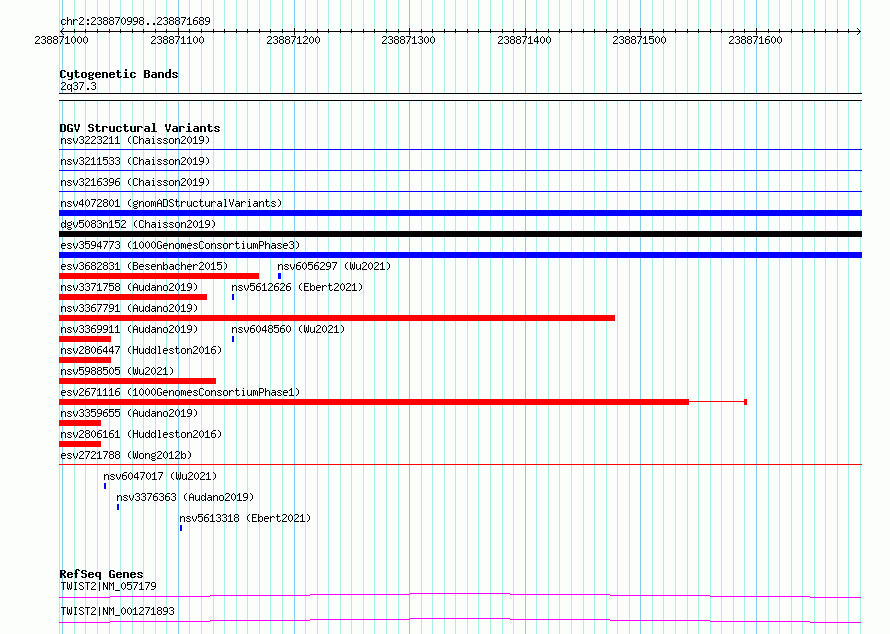Open variant nsv6056297 (Wu2021)
Screen dimensions: 890x634
334,266
